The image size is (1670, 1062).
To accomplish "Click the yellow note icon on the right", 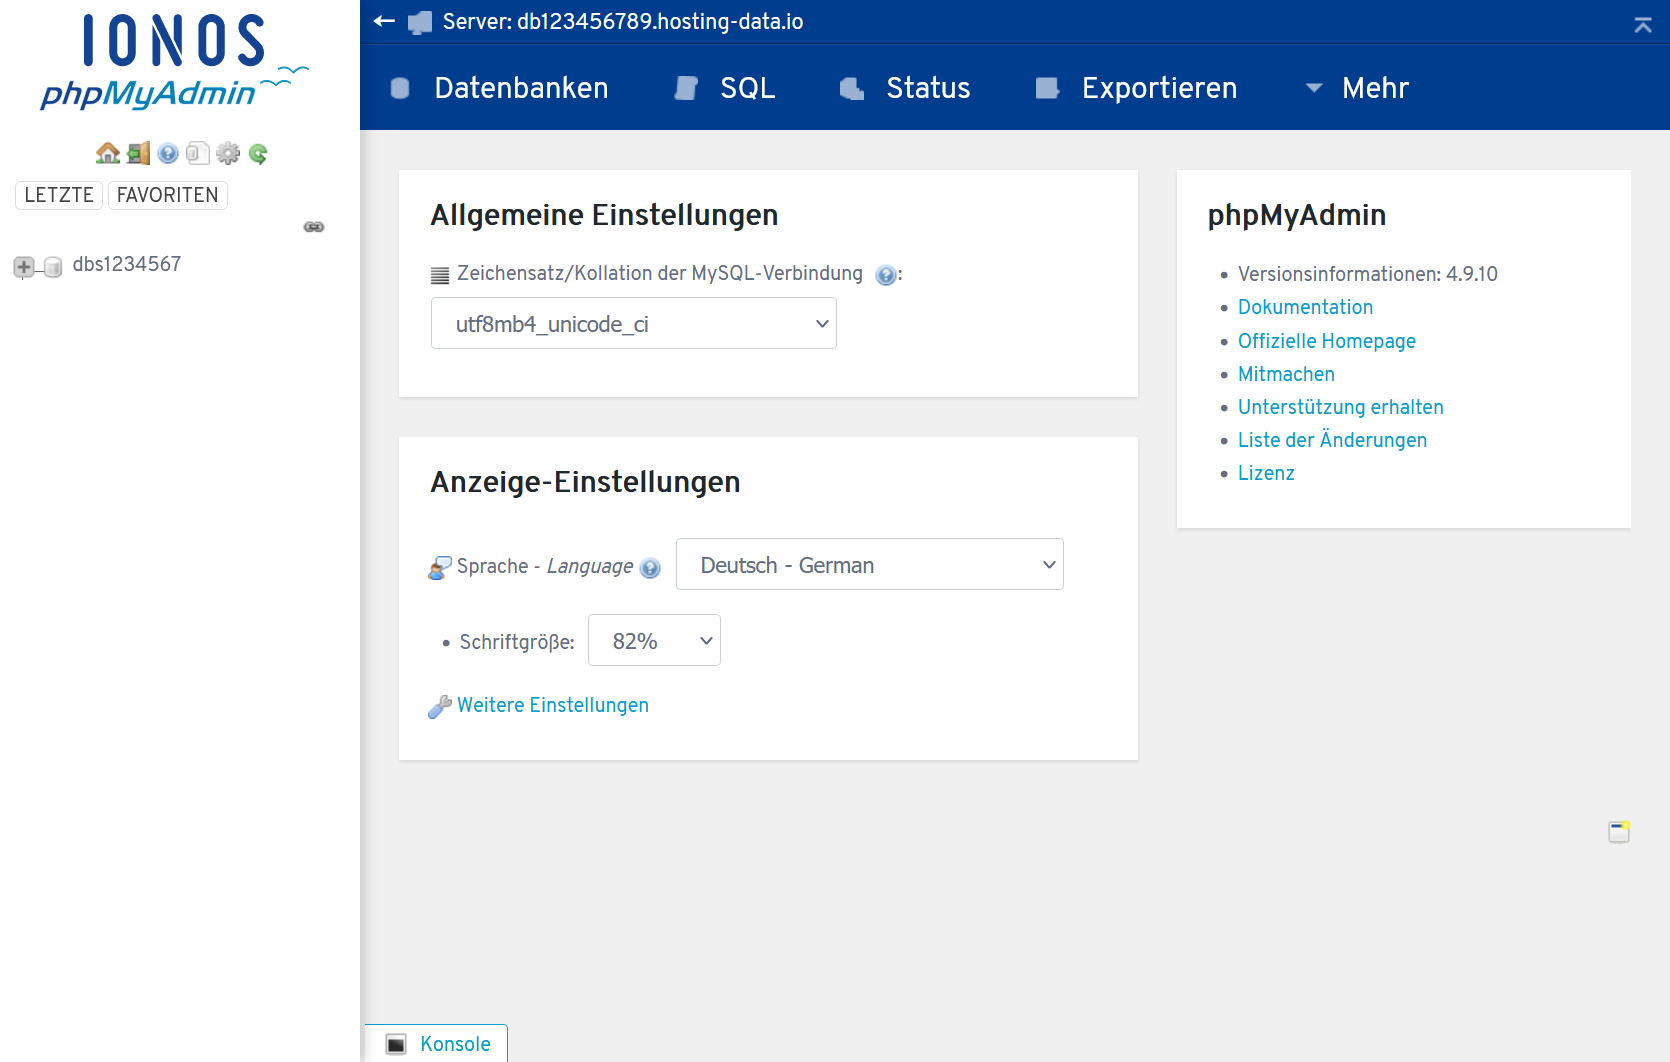I will point(1619,832).
